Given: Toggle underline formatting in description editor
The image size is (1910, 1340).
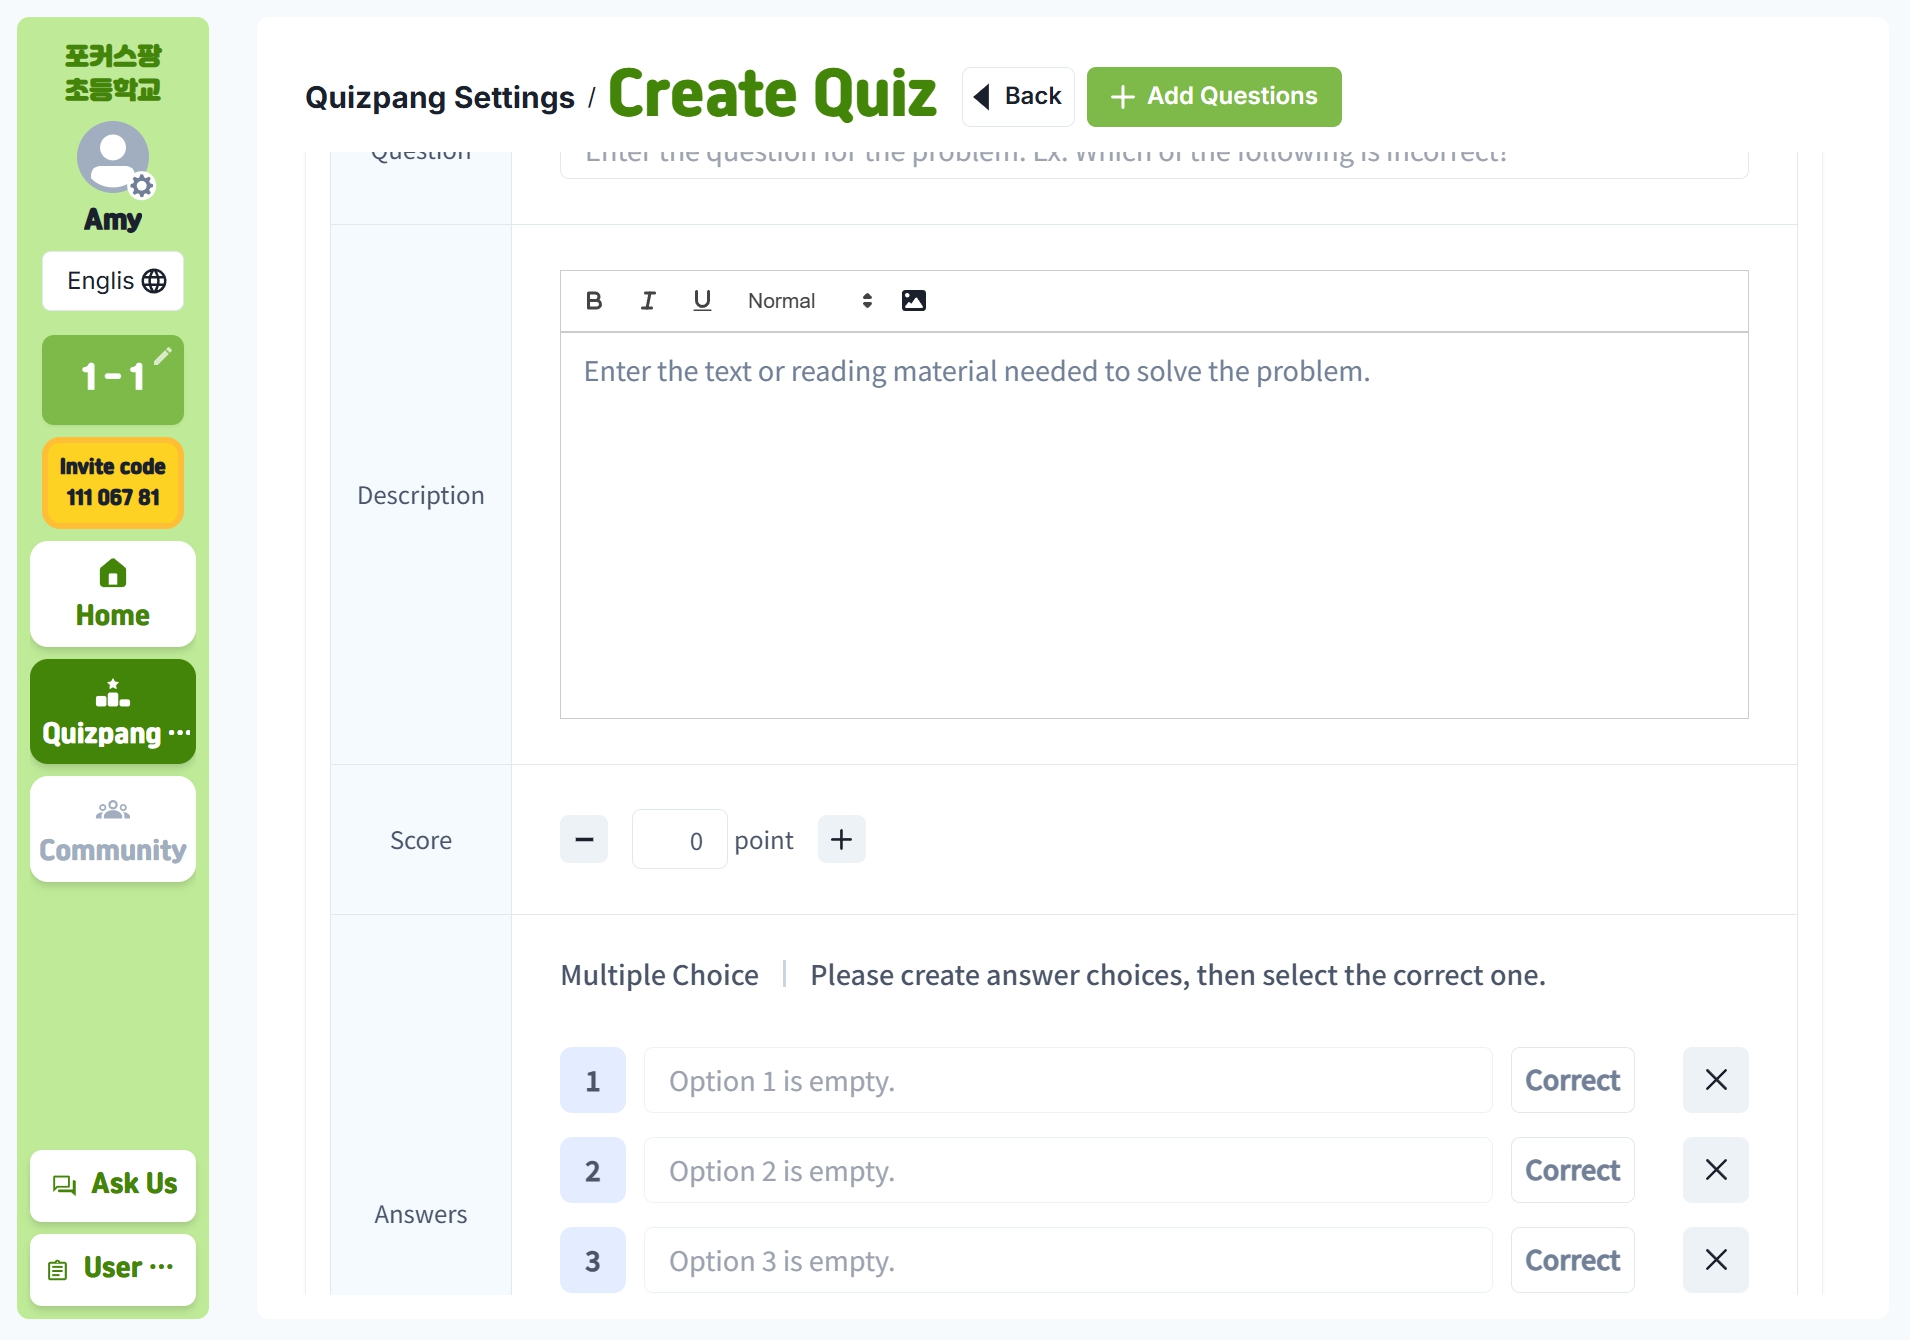Looking at the screenshot, I should click(x=702, y=301).
